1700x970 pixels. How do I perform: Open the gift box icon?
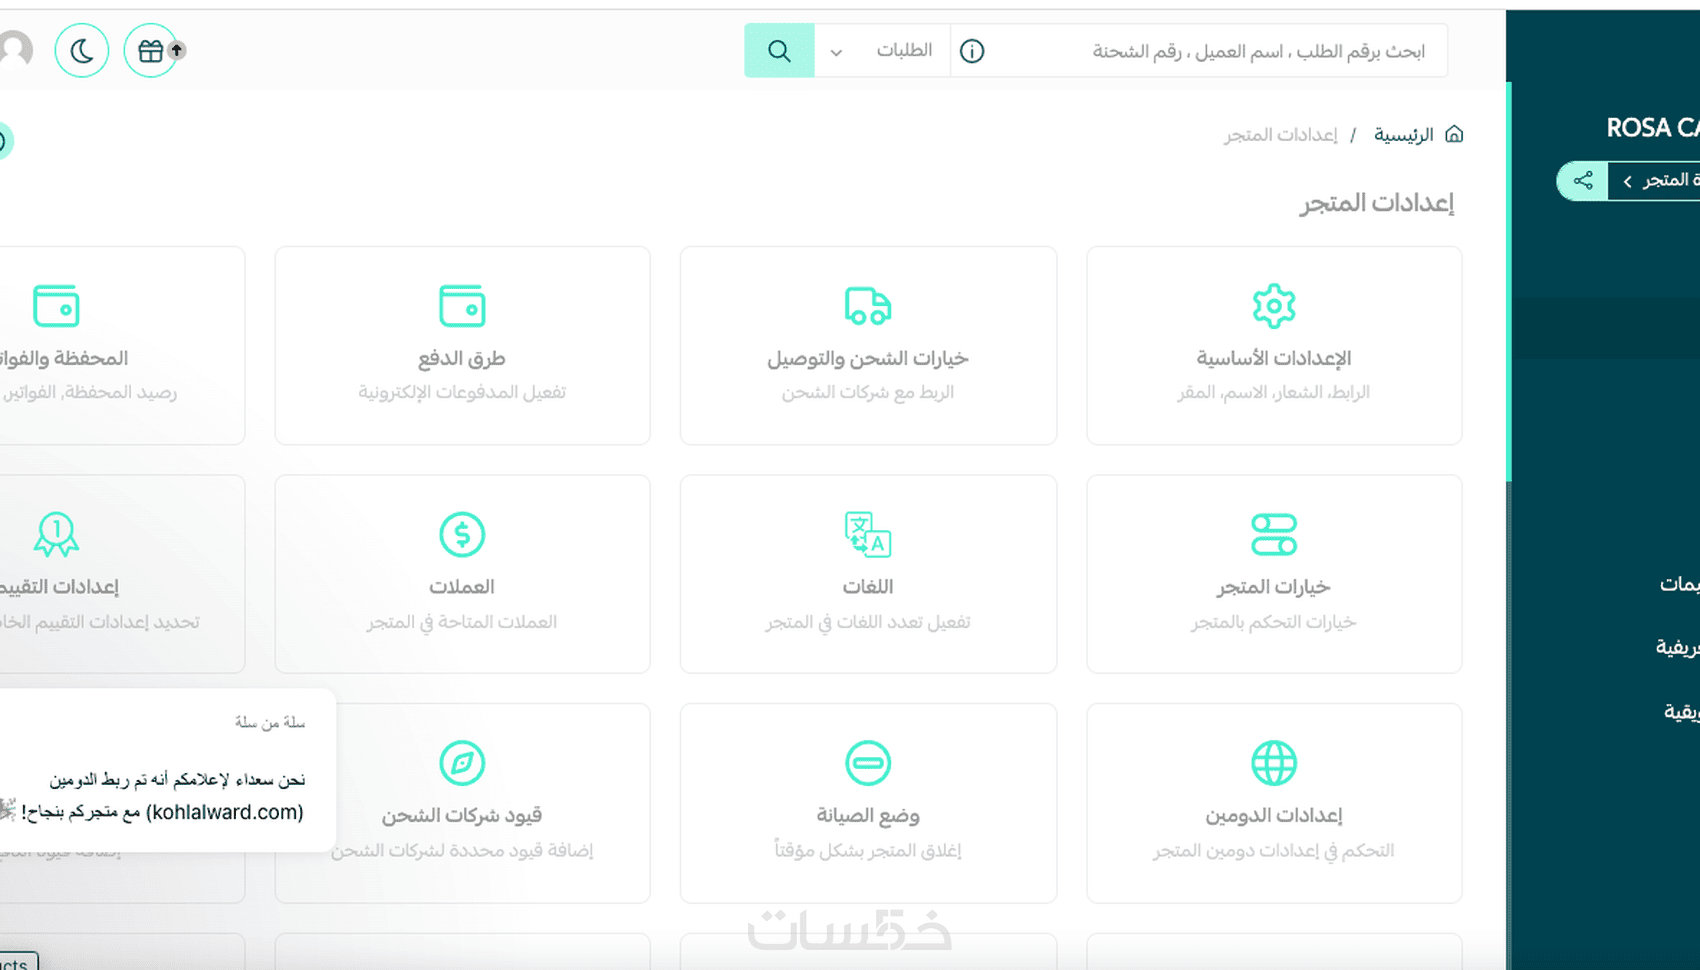(x=151, y=50)
